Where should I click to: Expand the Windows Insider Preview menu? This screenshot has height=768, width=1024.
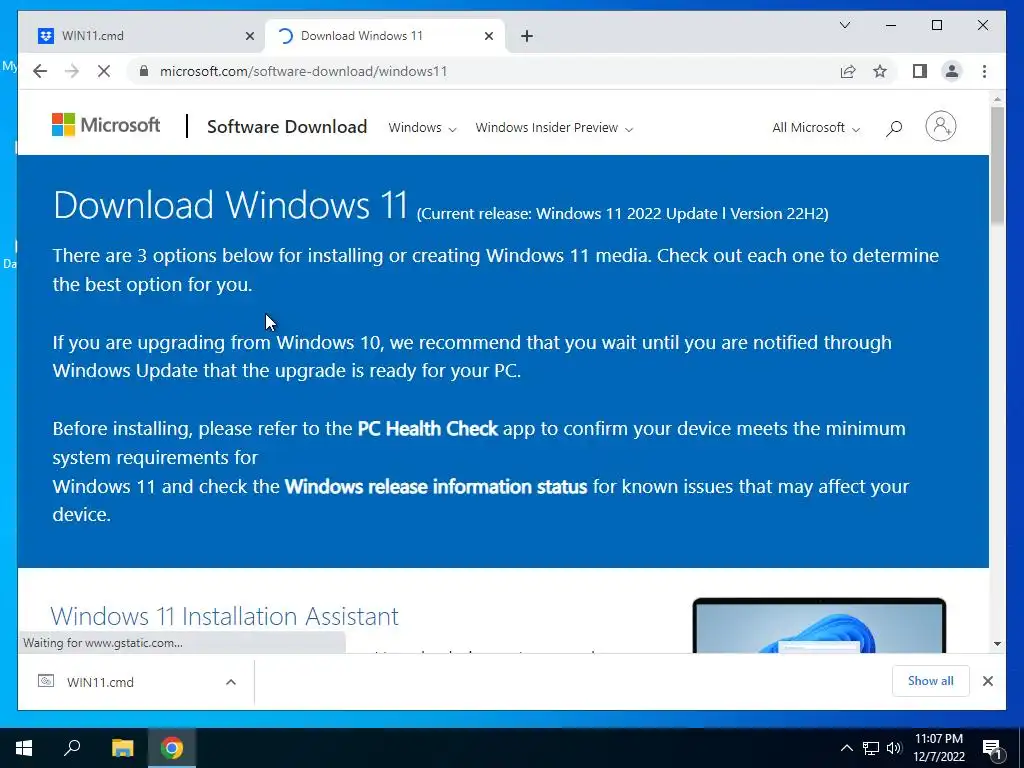click(x=554, y=128)
